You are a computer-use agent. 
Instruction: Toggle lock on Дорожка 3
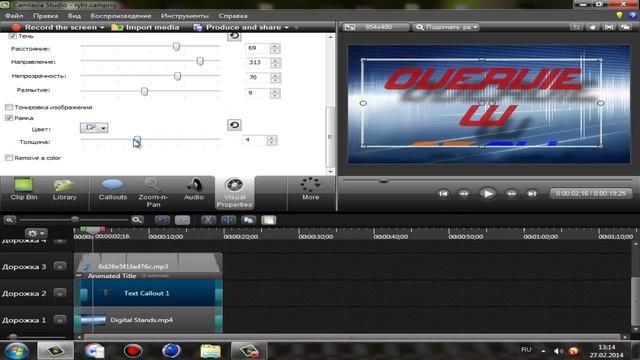click(60, 267)
